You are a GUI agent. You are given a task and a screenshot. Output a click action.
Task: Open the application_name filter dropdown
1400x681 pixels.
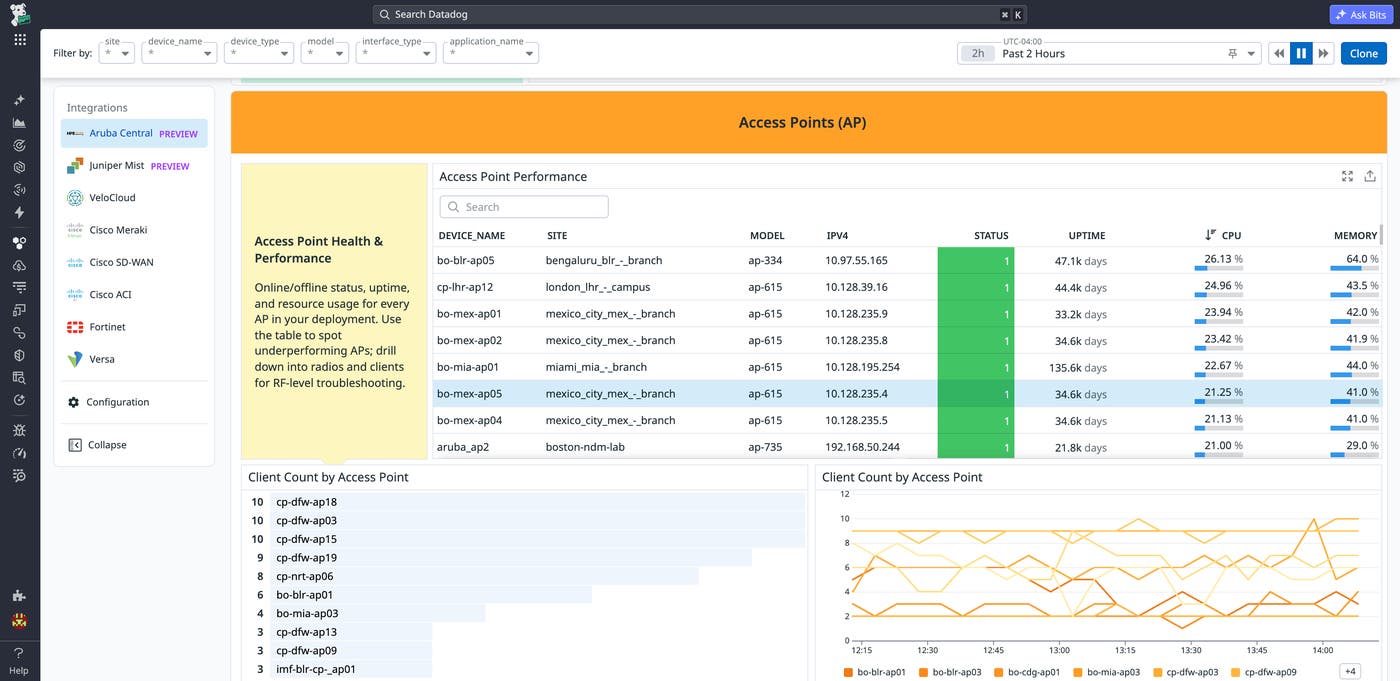tap(490, 53)
